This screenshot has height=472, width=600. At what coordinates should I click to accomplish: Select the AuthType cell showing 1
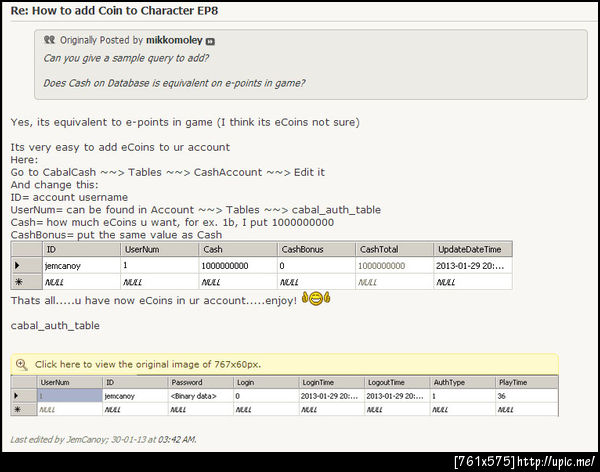[463, 396]
